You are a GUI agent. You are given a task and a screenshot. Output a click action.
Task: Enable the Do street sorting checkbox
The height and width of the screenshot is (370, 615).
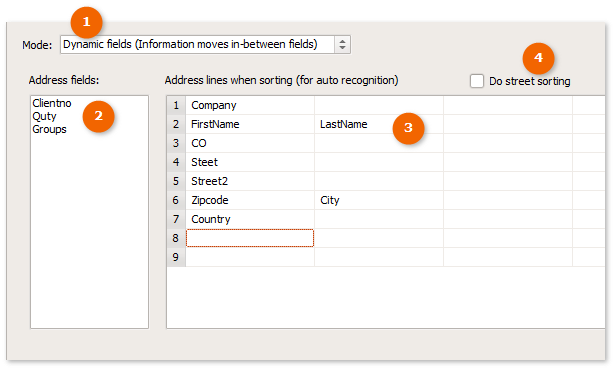477,81
